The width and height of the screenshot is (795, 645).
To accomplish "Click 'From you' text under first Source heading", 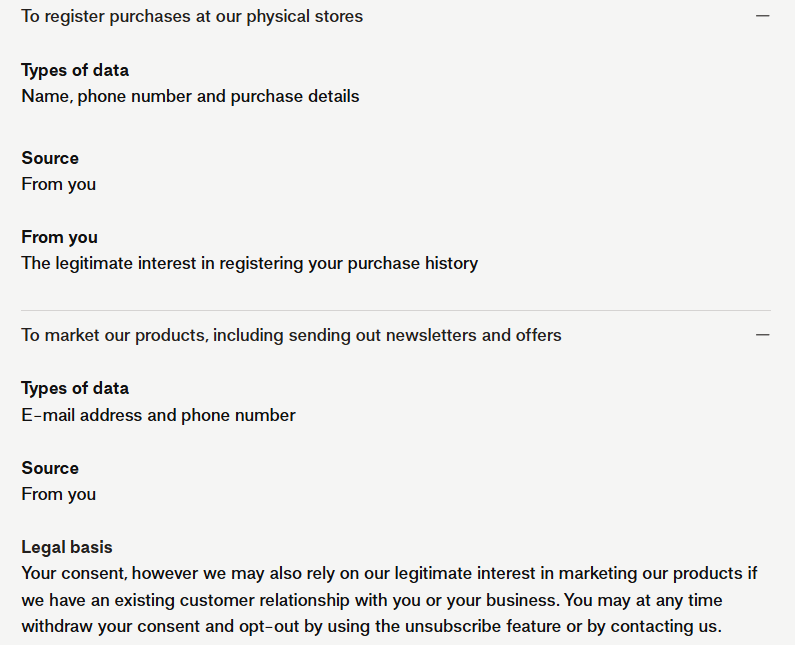I will click(x=59, y=184).
